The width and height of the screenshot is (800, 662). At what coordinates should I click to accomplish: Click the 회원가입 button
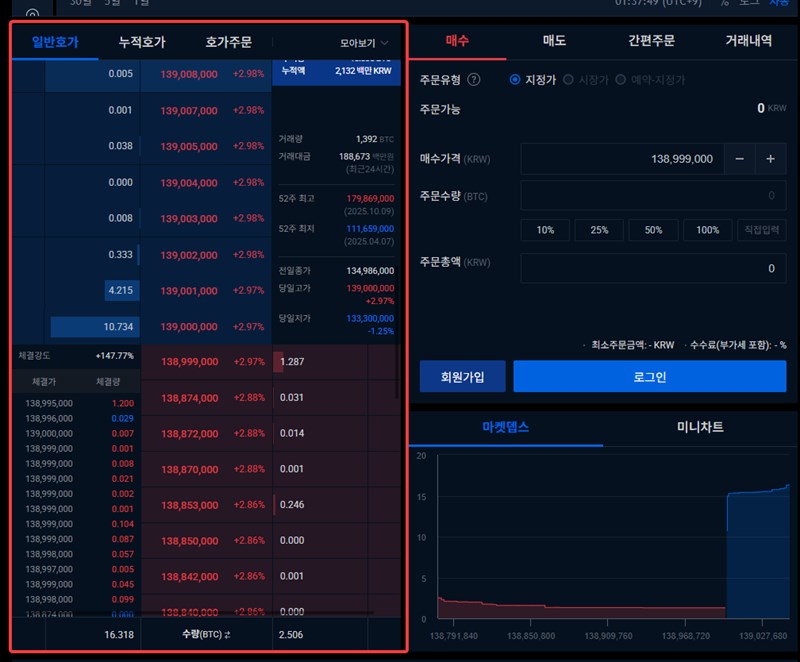462,377
